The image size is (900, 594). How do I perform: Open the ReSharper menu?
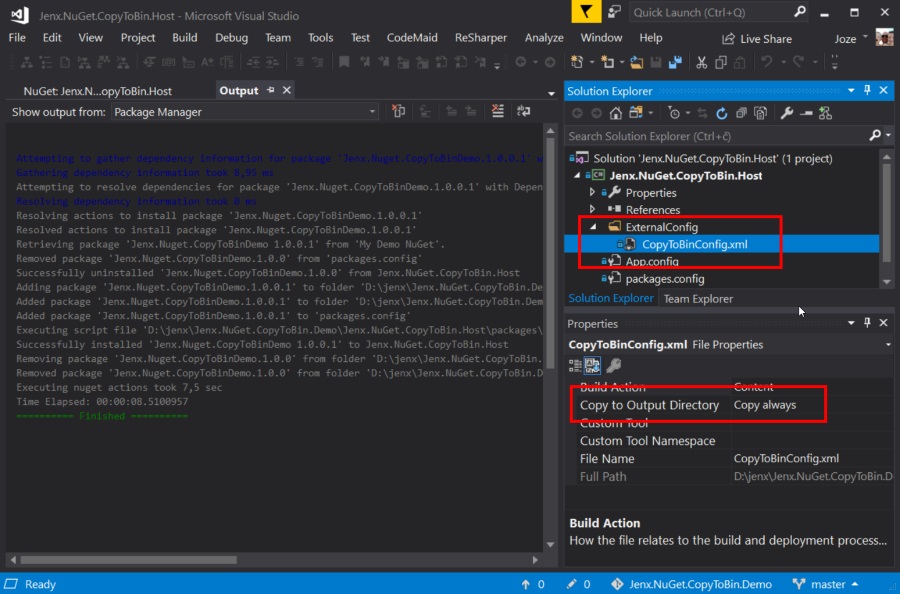(x=480, y=38)
